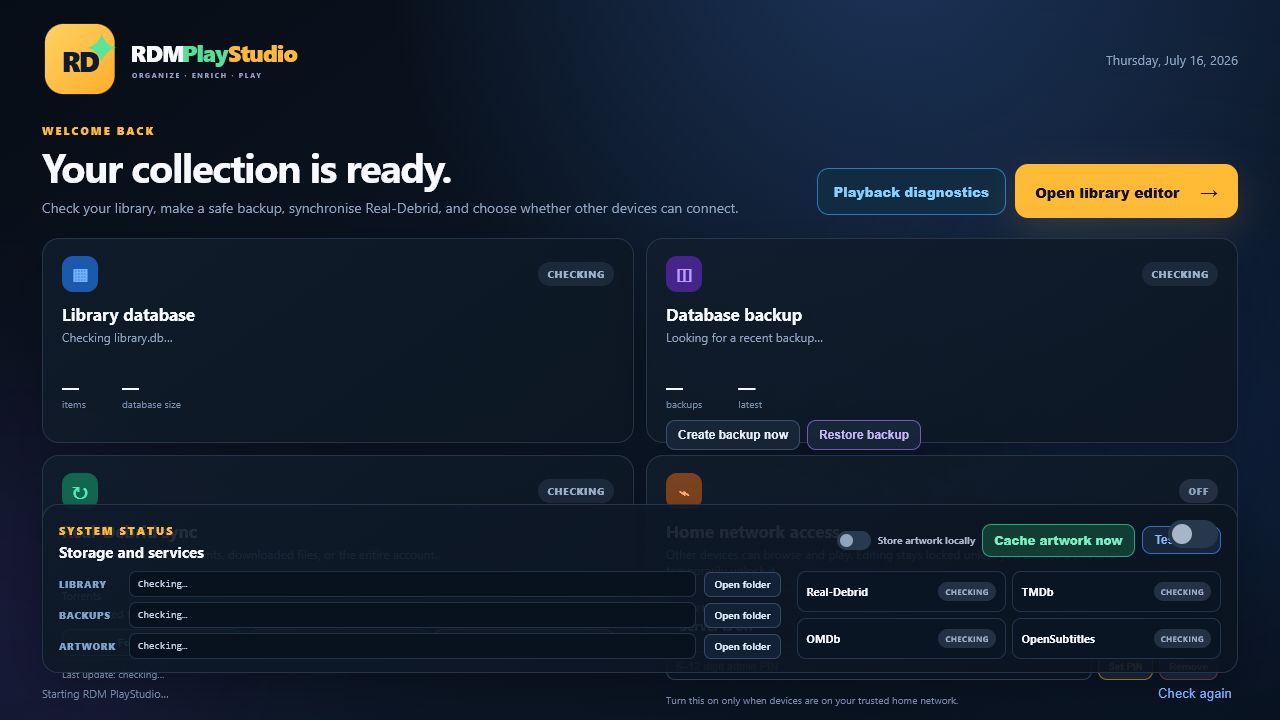Click the orange home network icon

(x=684, y=489)
